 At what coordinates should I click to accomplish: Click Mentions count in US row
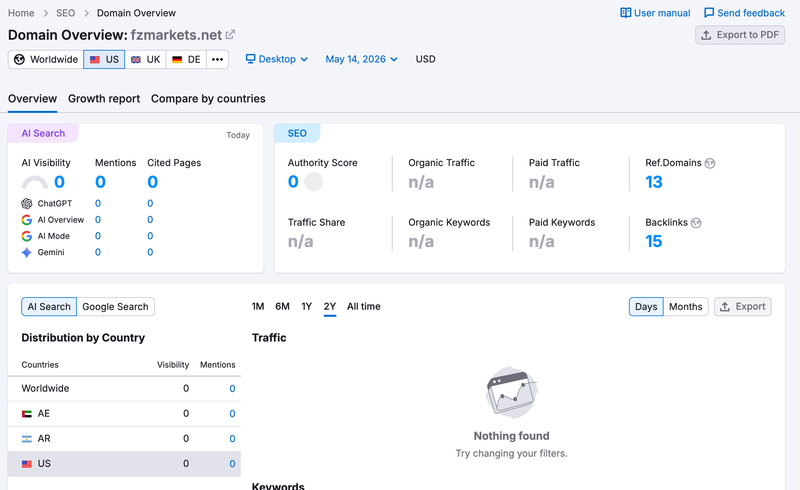click(232, 464)
